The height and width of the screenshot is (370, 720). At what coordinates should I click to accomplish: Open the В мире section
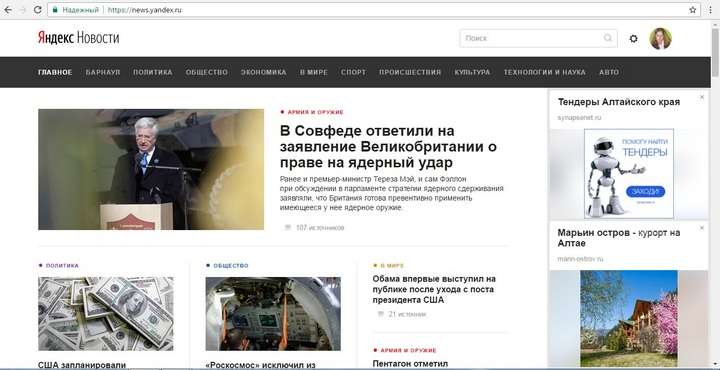click(x=314, y=73)
